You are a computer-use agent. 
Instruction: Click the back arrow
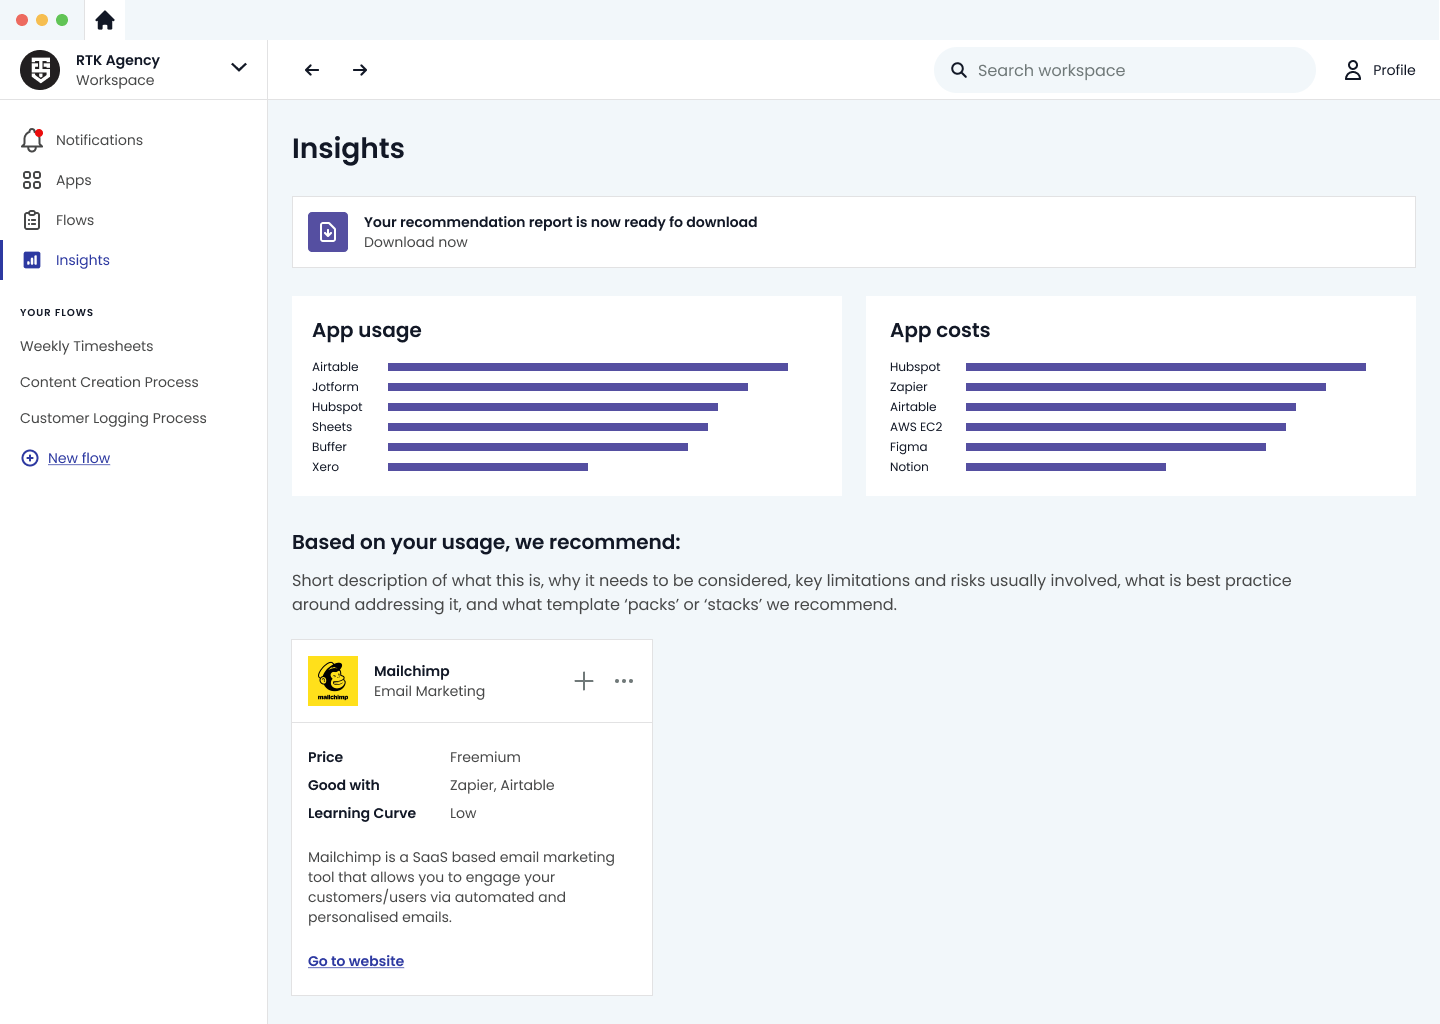(x=312, y=70)
